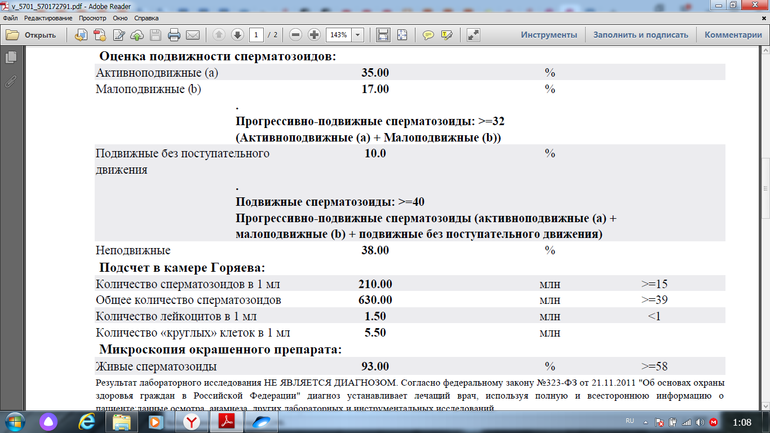
Task: Go to previous page with up arrow
Action: [x=220, y=35]
